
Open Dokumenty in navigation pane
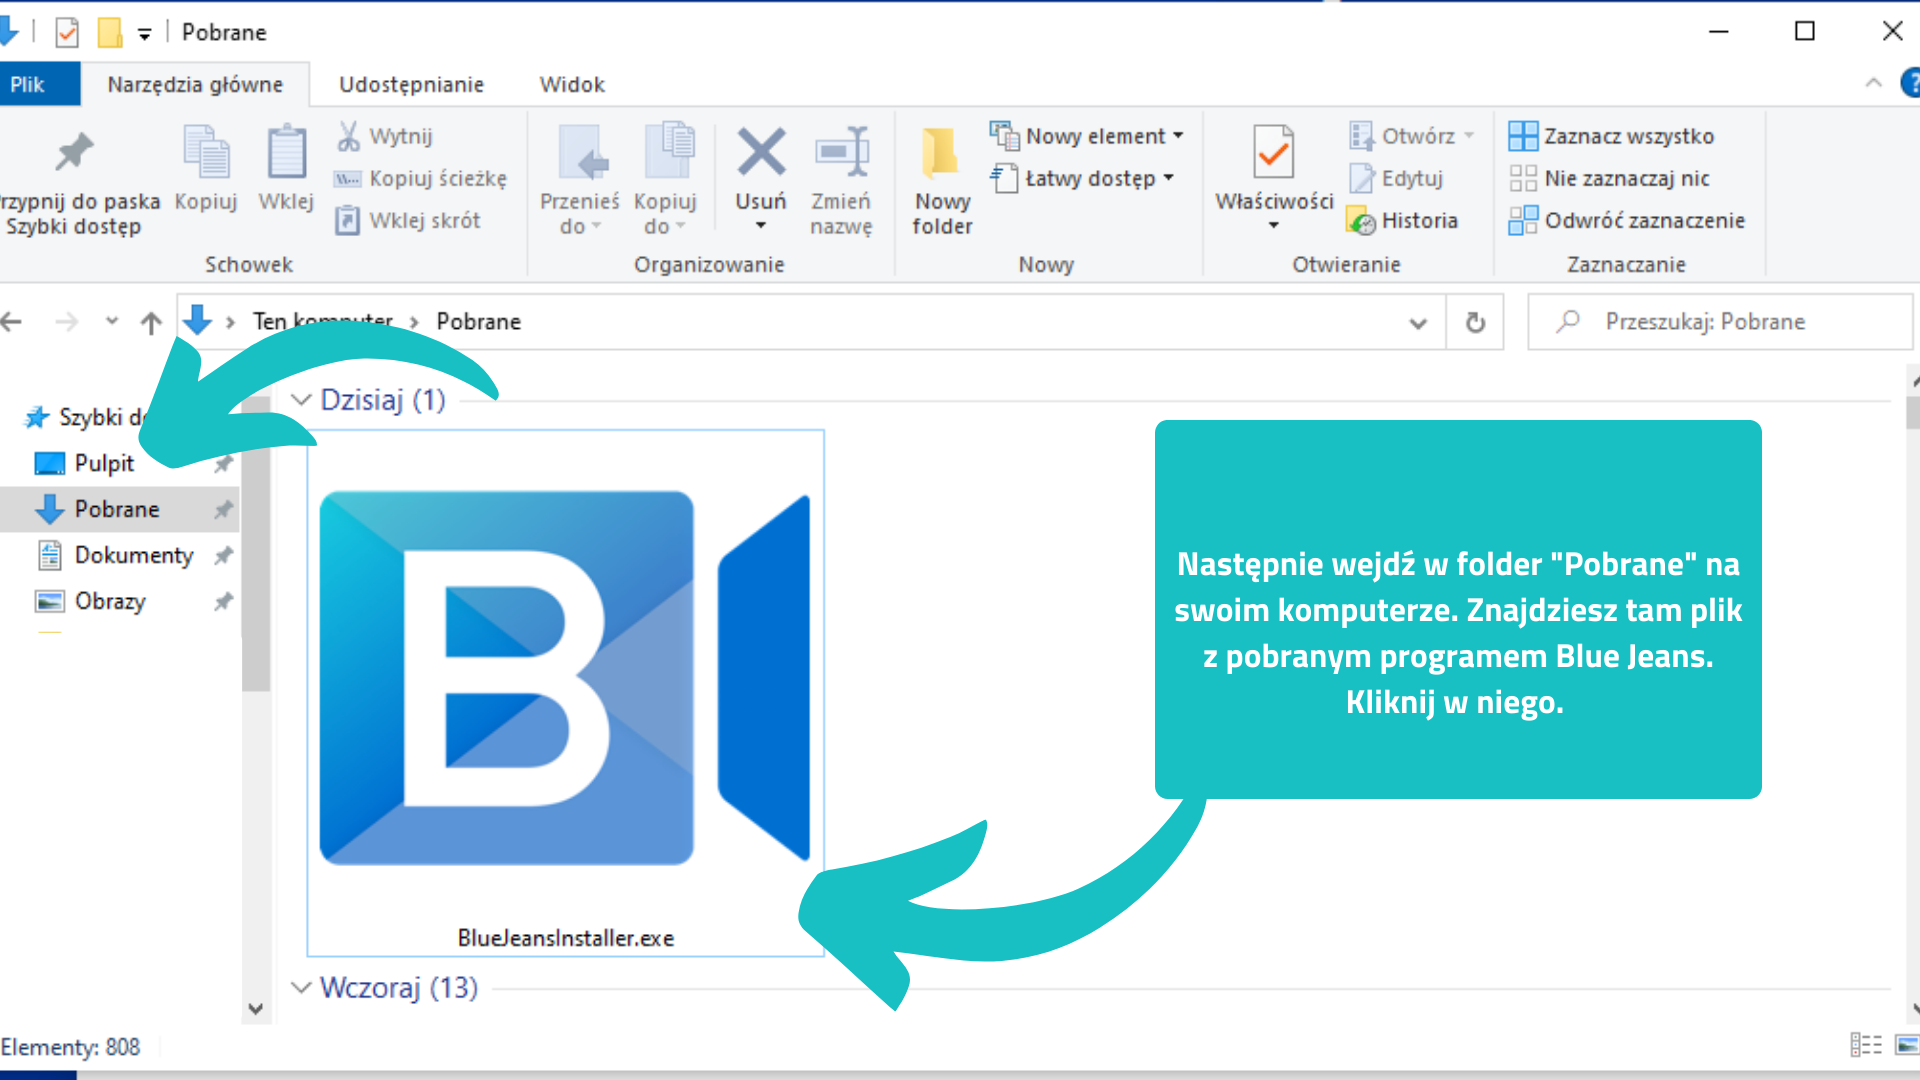(x=134, y=555)
